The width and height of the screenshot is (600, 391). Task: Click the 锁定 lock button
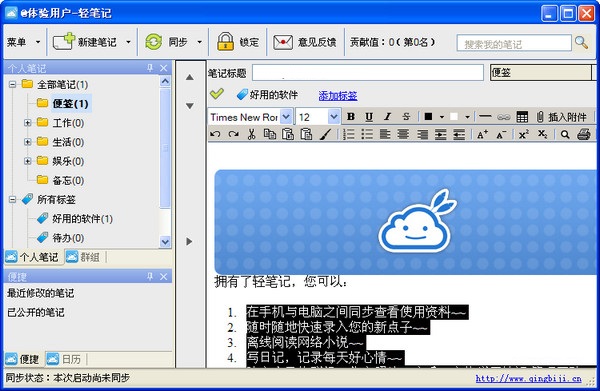pos(238,42)
